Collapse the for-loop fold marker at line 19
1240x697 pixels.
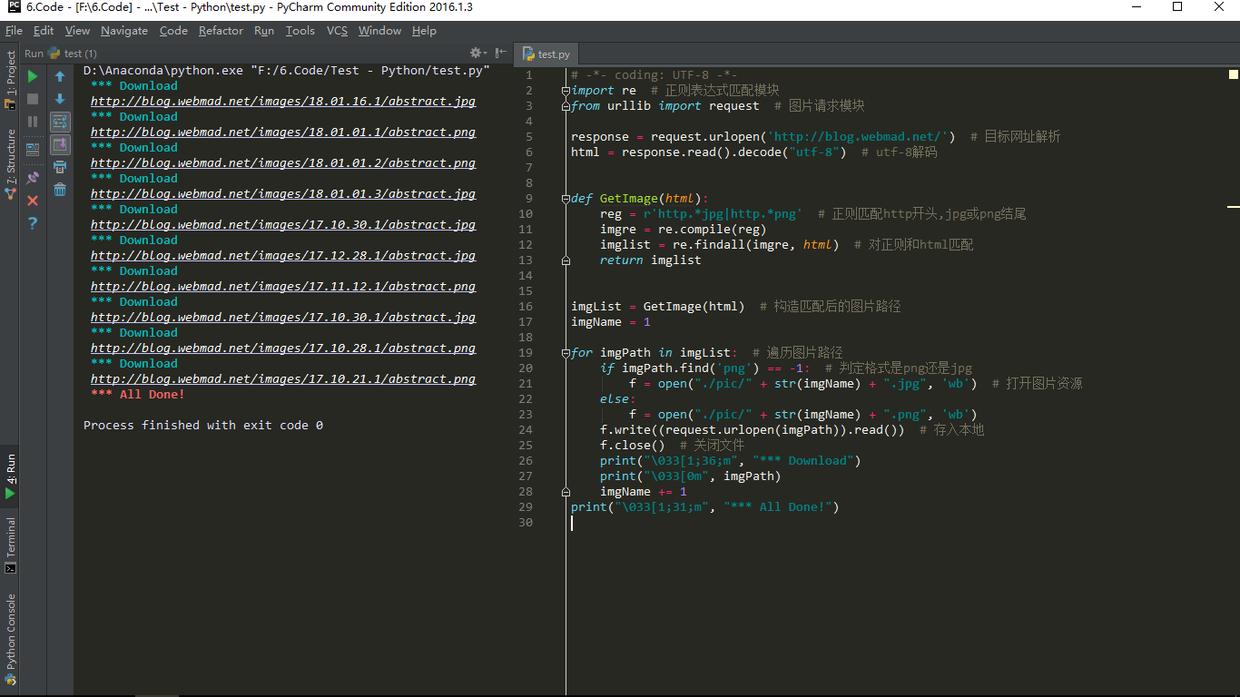click(x=566, y=353)
